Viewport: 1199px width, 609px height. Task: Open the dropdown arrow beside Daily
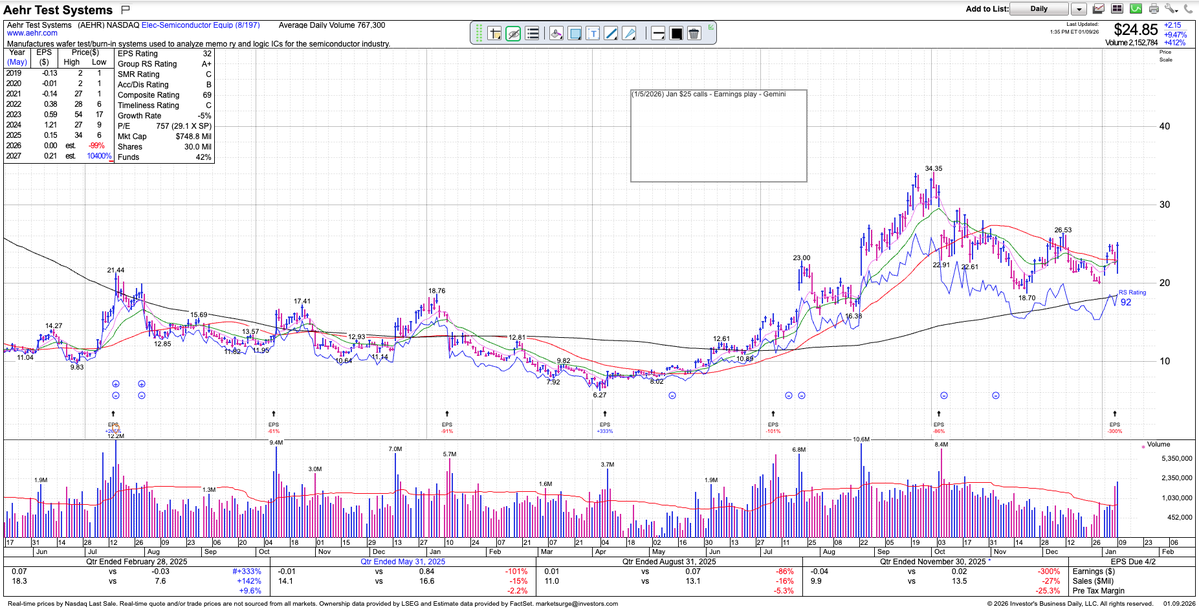1079,9
